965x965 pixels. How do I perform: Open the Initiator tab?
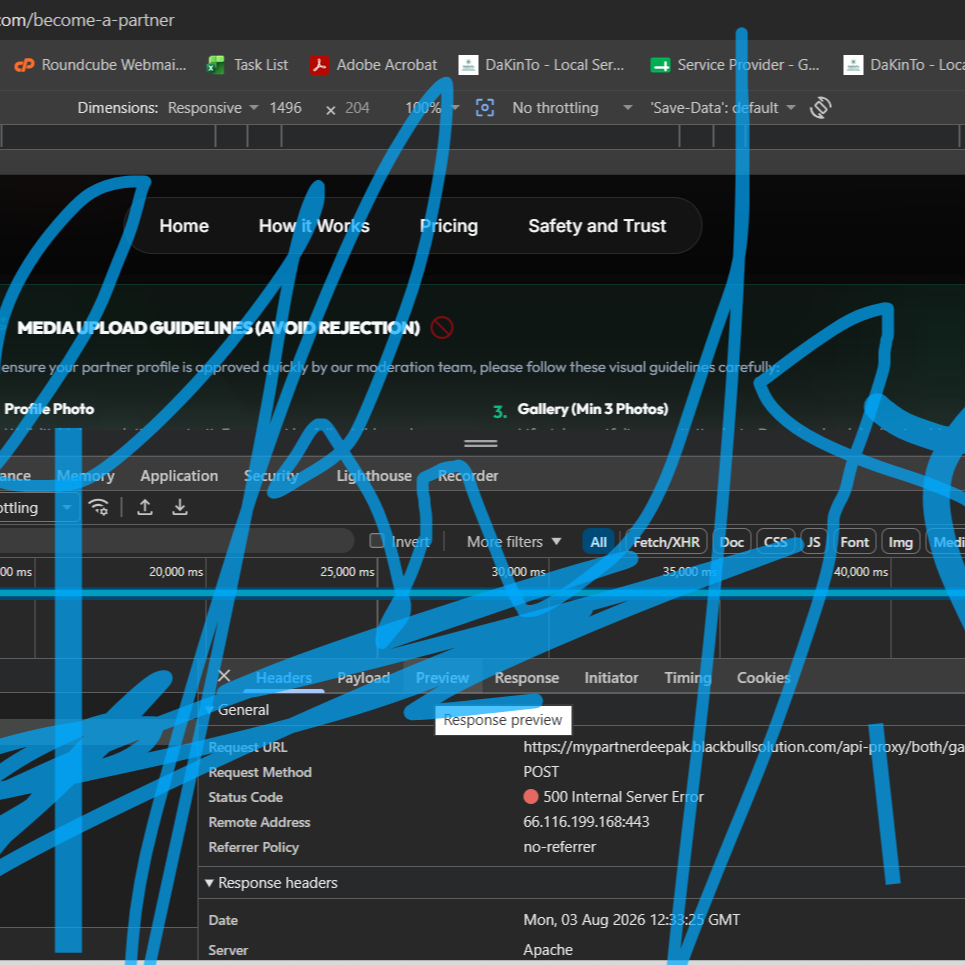coord(611,678)
